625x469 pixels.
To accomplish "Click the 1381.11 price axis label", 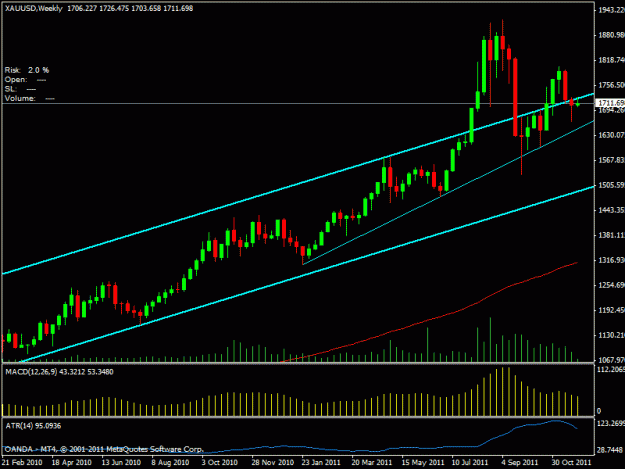I will [x=611, y=235].
